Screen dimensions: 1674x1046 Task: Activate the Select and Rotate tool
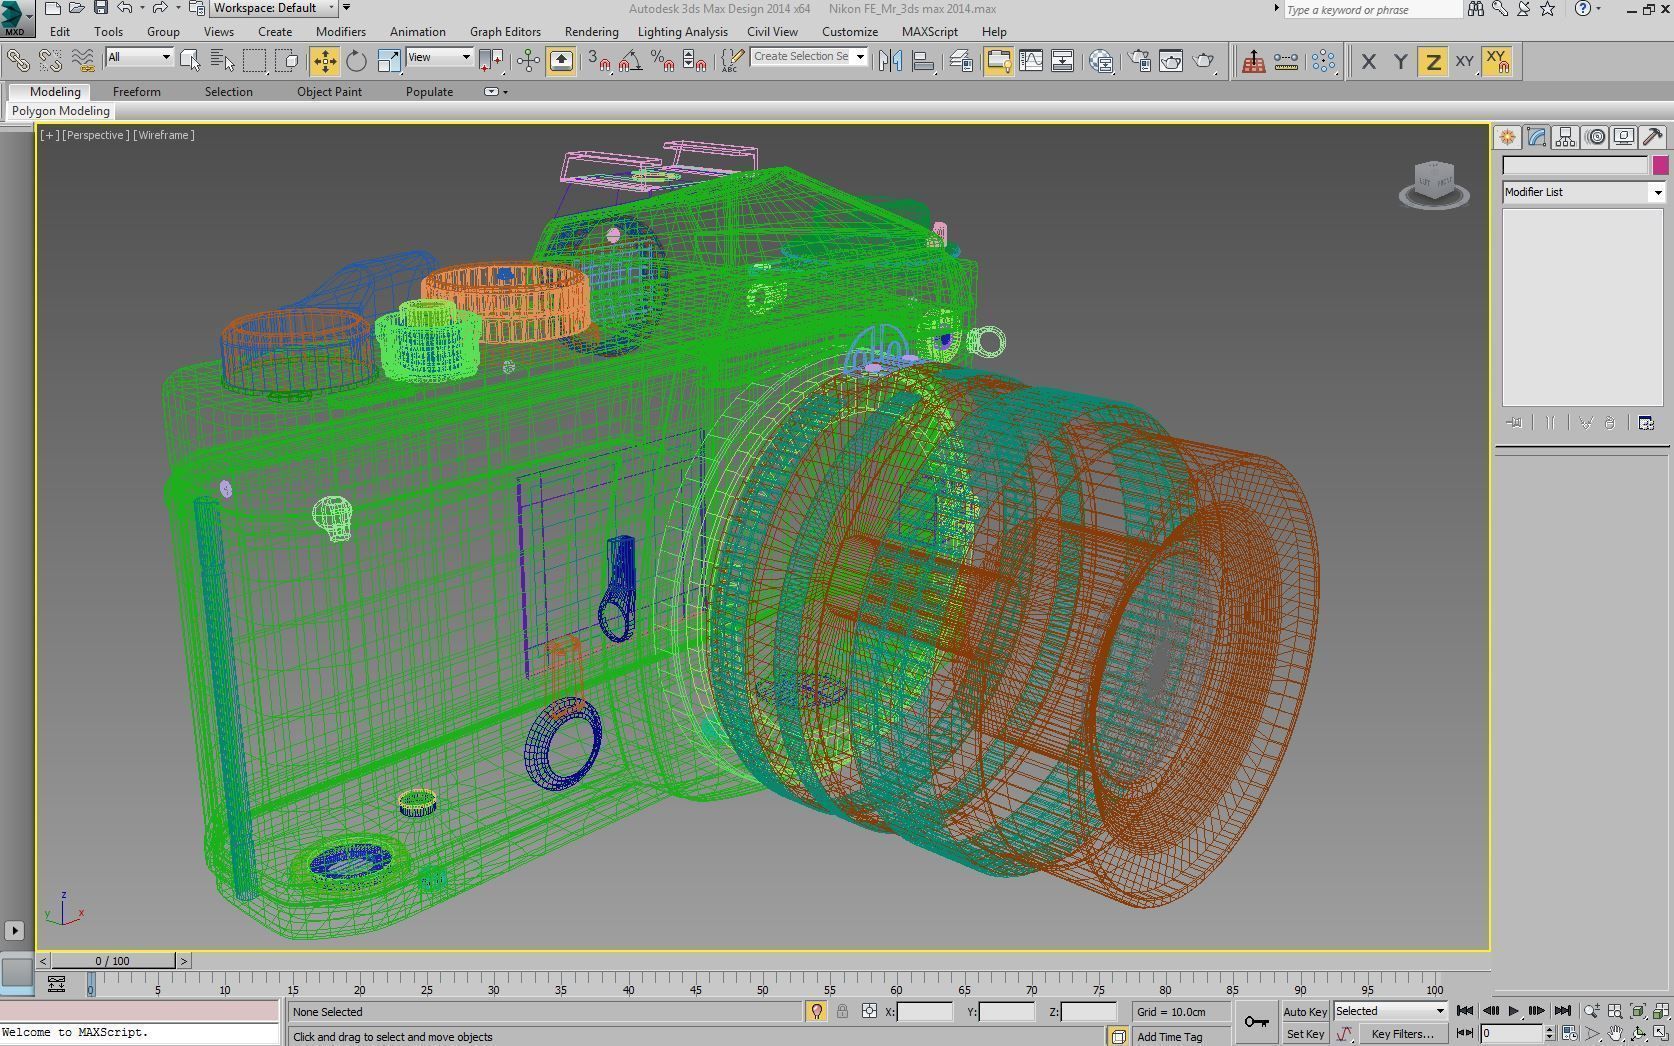point(357,61)
